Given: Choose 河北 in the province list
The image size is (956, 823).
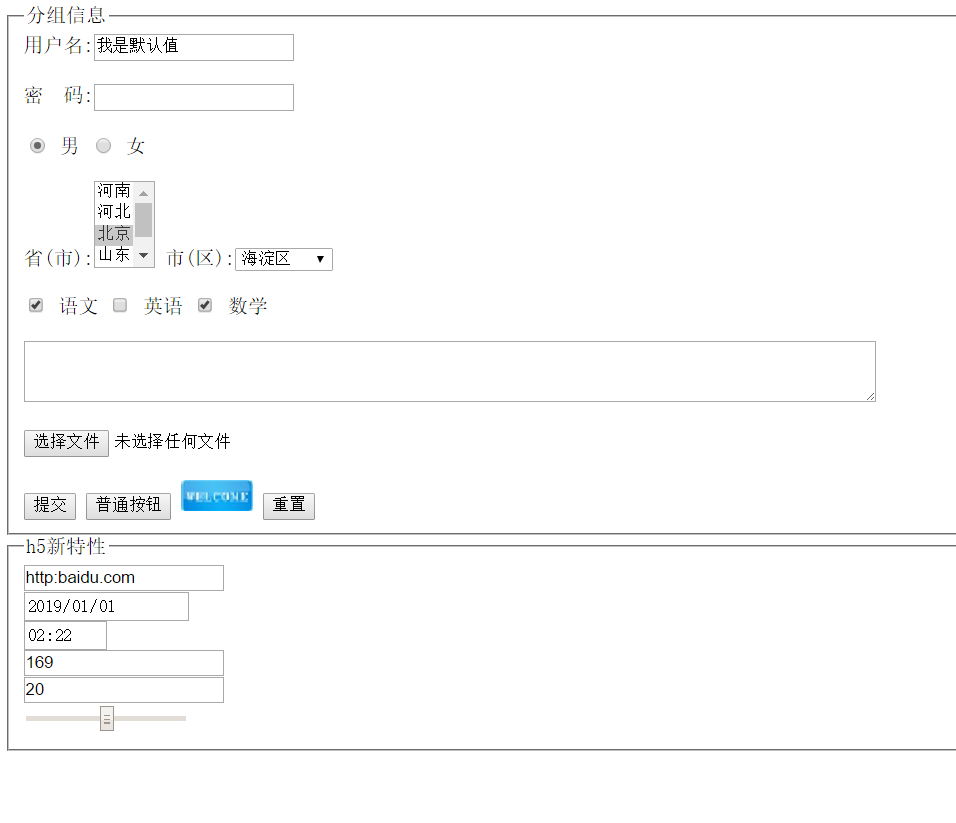Looking at the screenshot, I should [114, 212].
